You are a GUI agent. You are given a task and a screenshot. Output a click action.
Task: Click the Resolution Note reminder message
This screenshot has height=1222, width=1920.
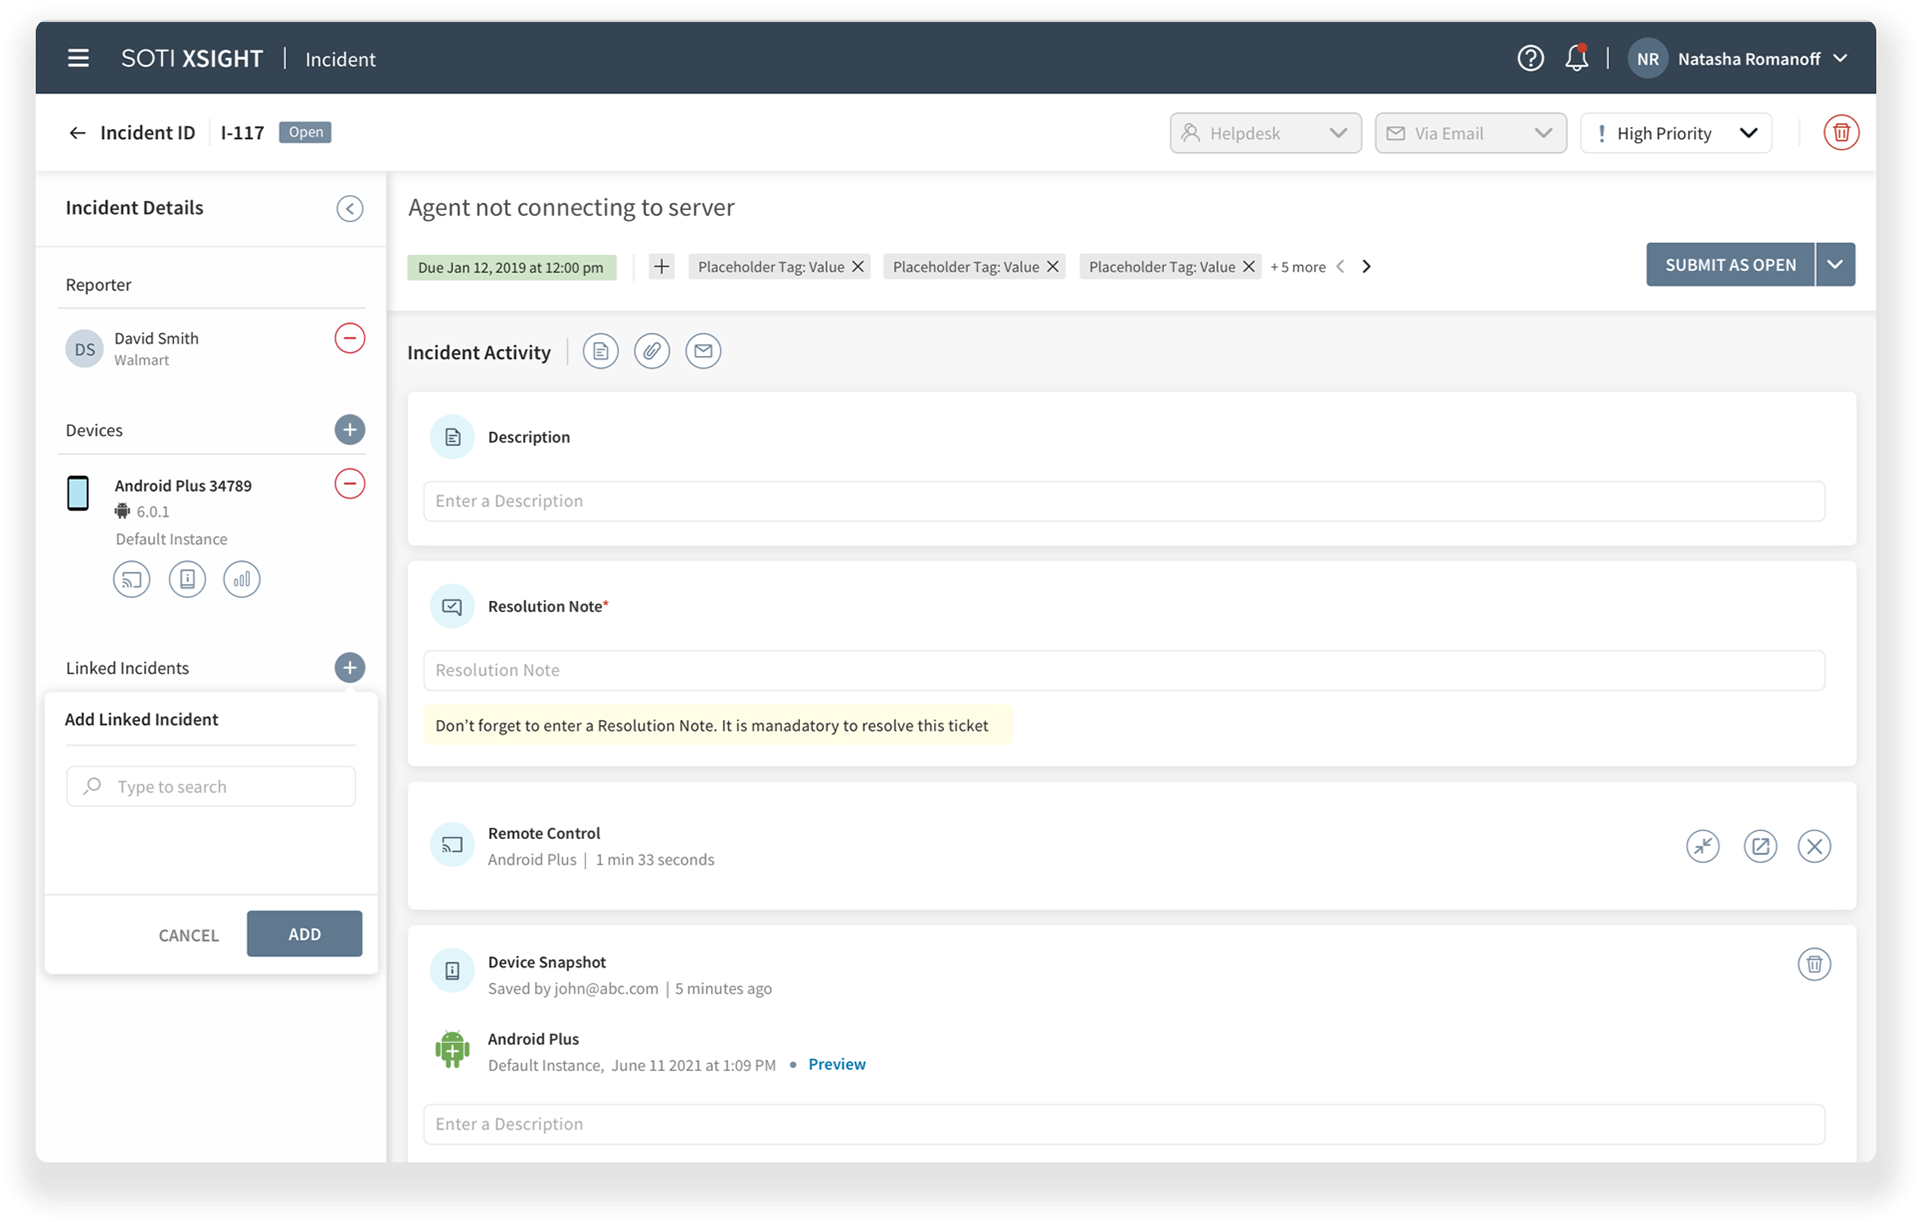pyautogui.click(x=718, y=725)
